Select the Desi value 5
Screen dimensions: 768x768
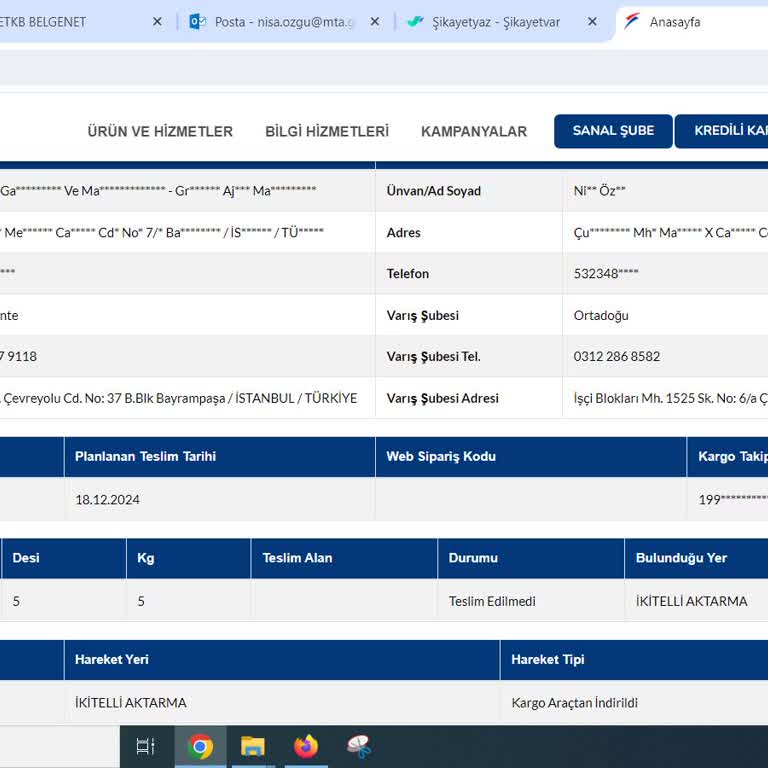point(16,601)
